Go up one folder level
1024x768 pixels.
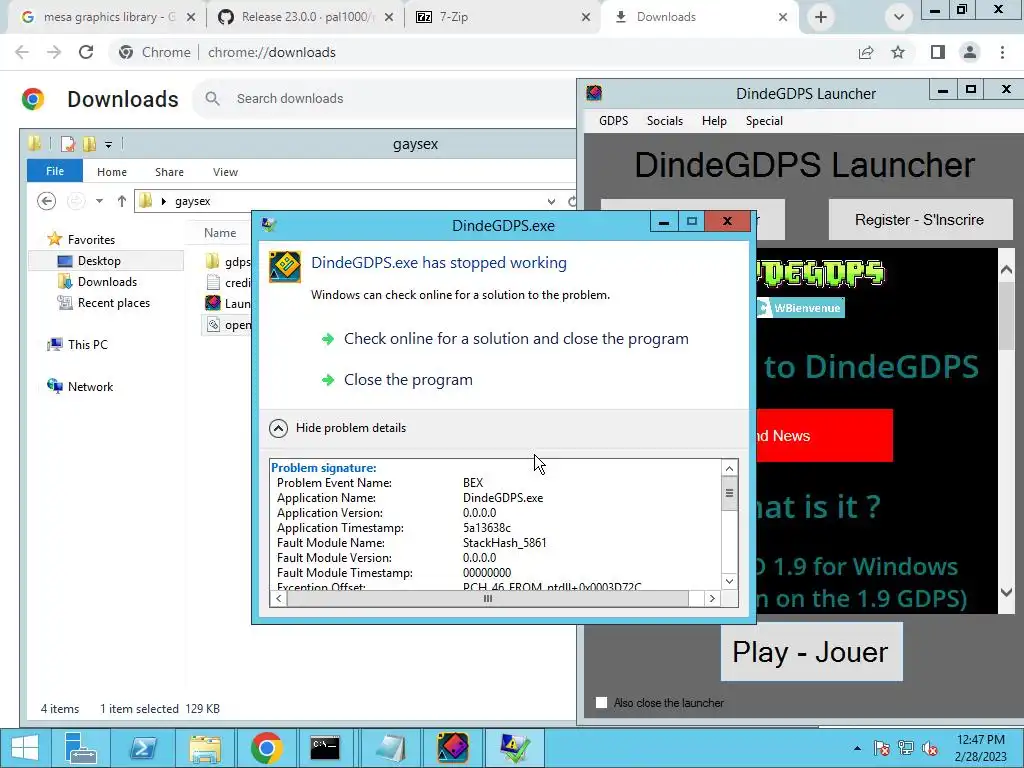pos(121,201)
